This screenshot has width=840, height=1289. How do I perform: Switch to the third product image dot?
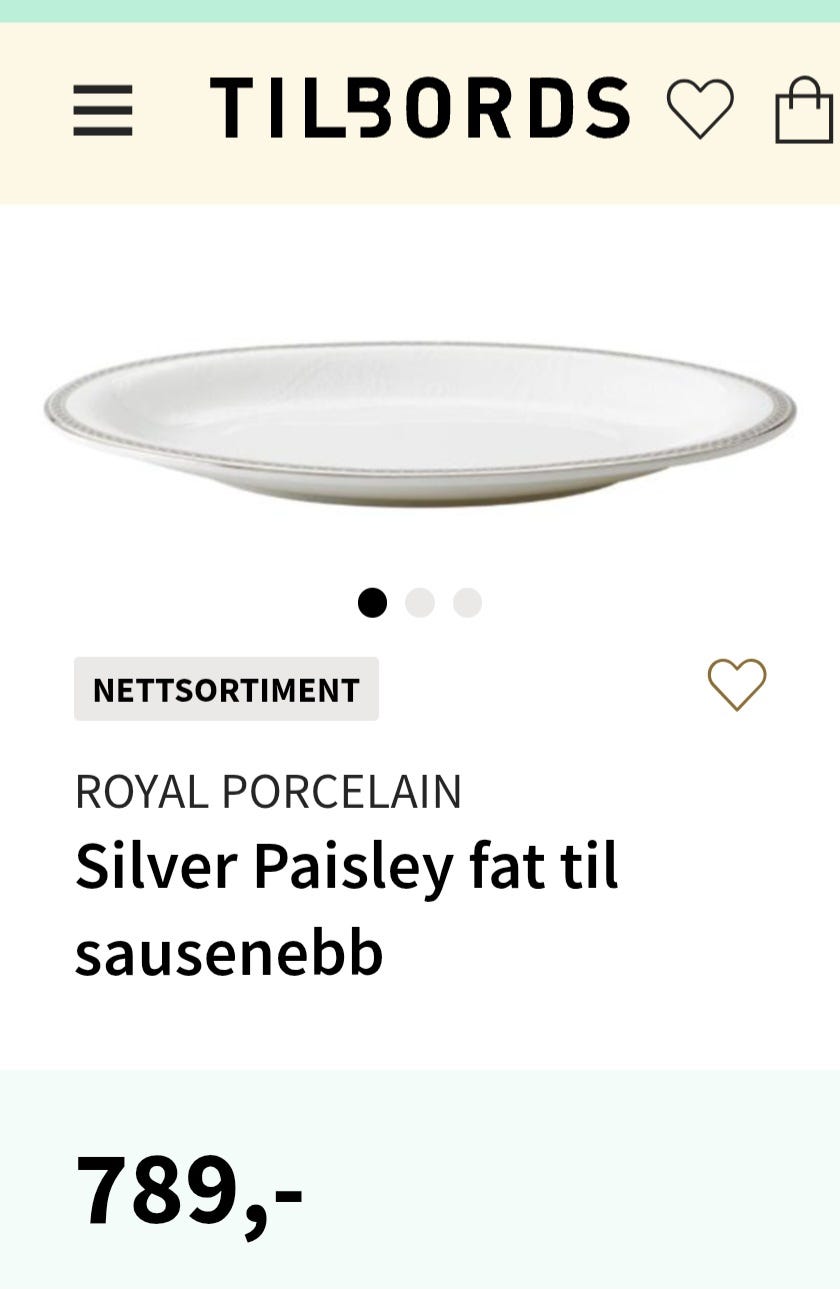(467, 603)
